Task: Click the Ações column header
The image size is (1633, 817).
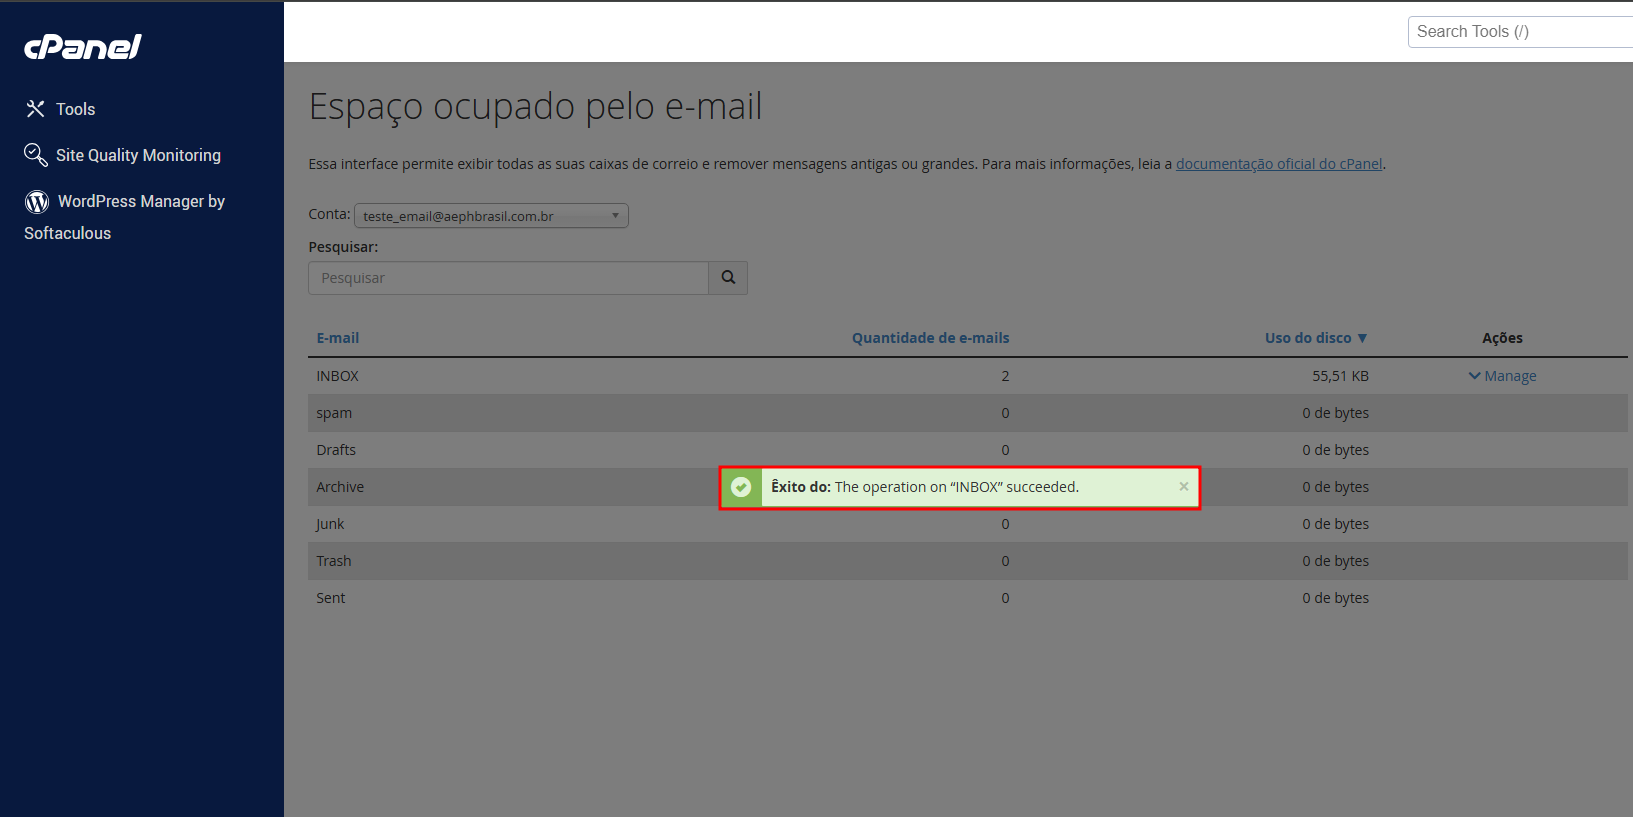Action: click(1502, 338)
